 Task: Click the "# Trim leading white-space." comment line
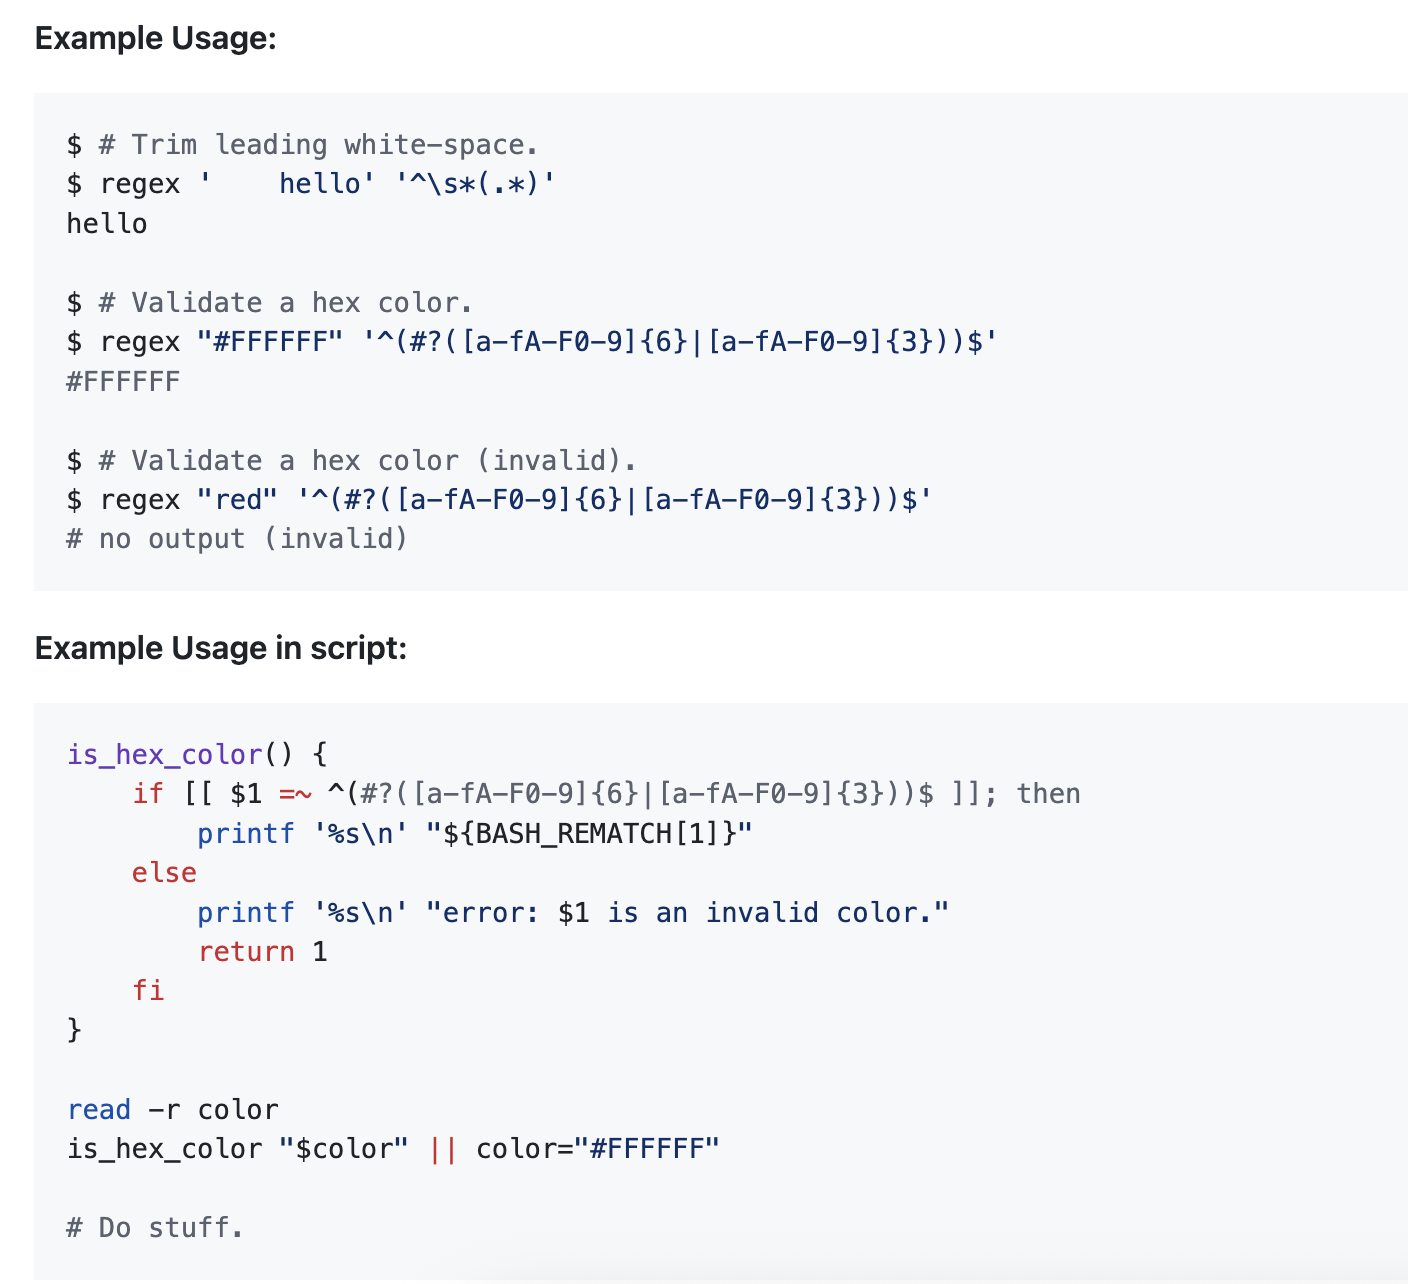302,145
